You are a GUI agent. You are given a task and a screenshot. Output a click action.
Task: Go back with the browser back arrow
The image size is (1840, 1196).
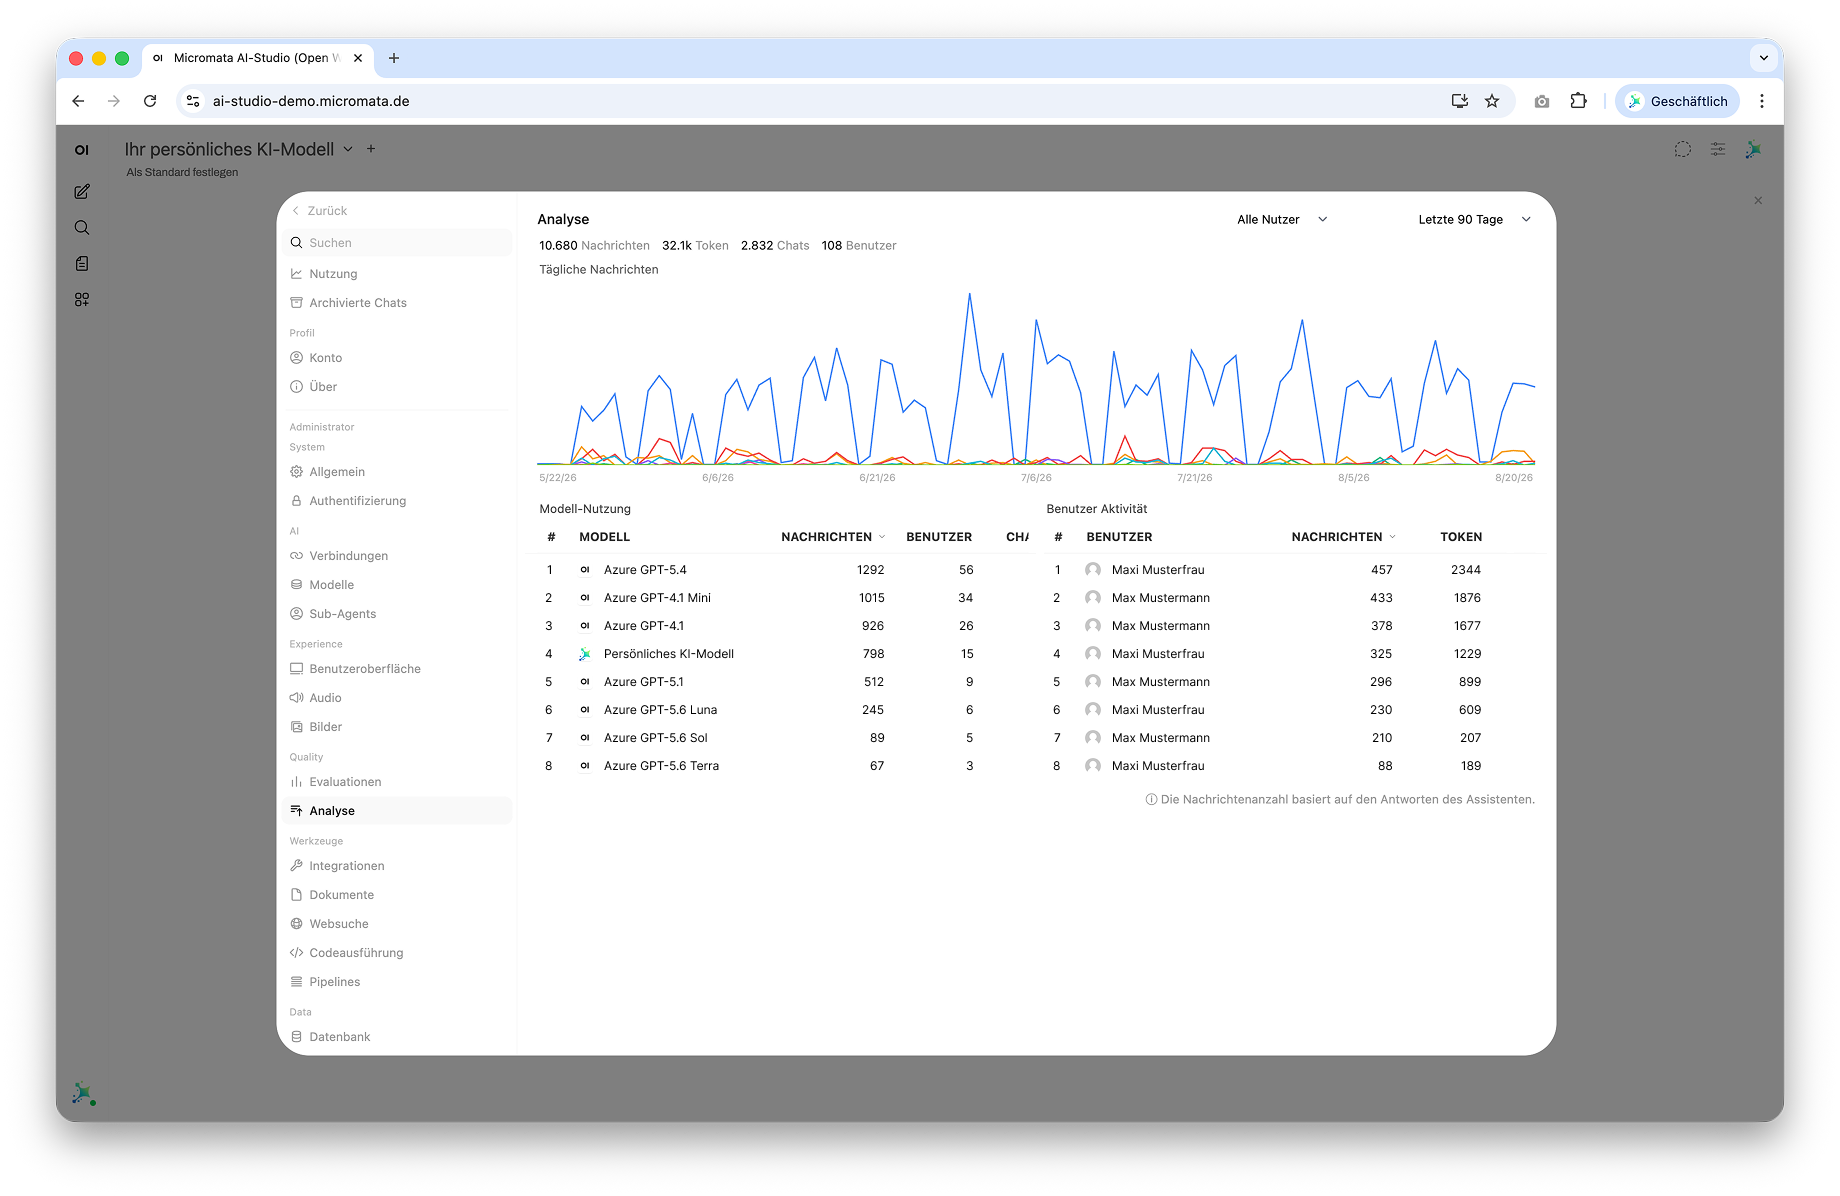78,101
